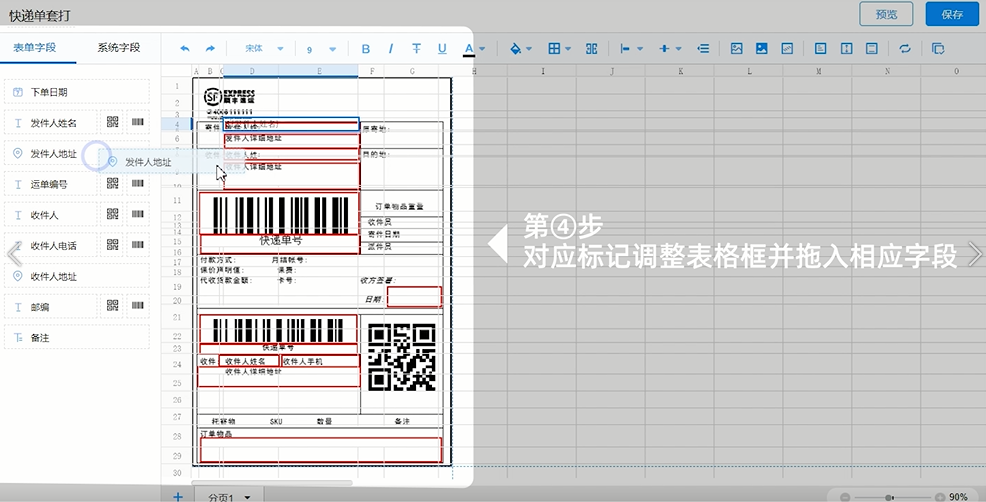
Task: Click the redo arrow in toolbar
Action: coord(210,48)
